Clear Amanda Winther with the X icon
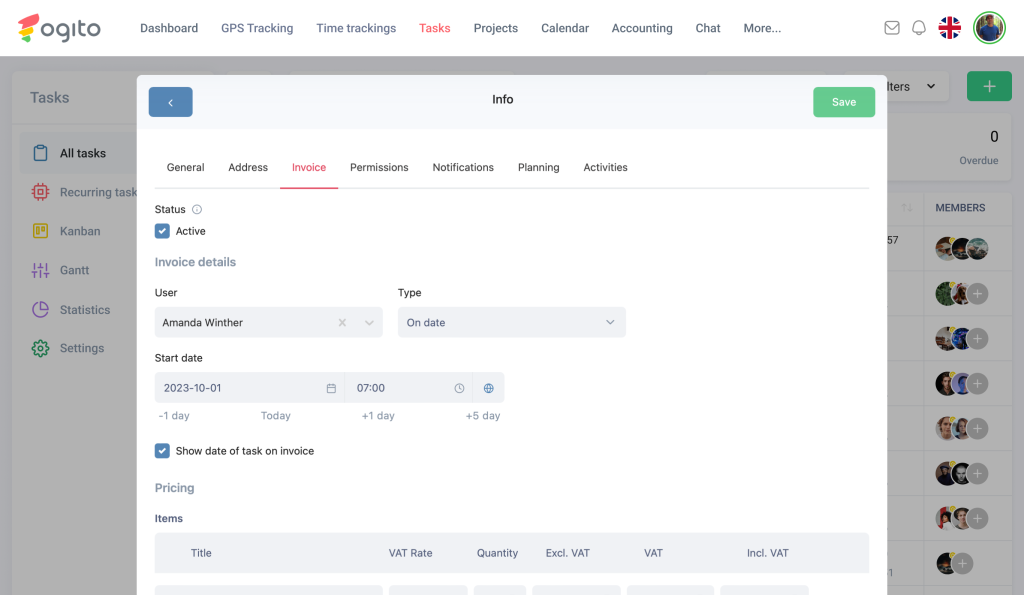 [342, 323]
